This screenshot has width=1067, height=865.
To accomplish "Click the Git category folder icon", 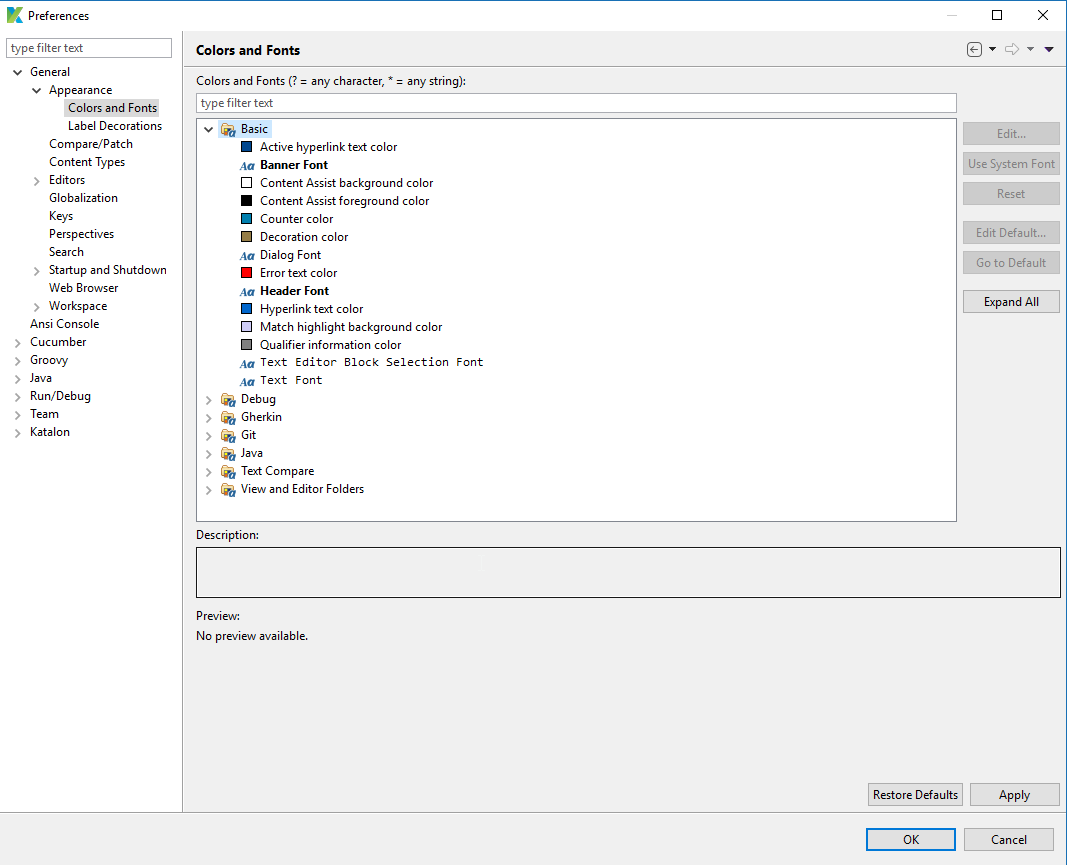I will pos(228,435).
